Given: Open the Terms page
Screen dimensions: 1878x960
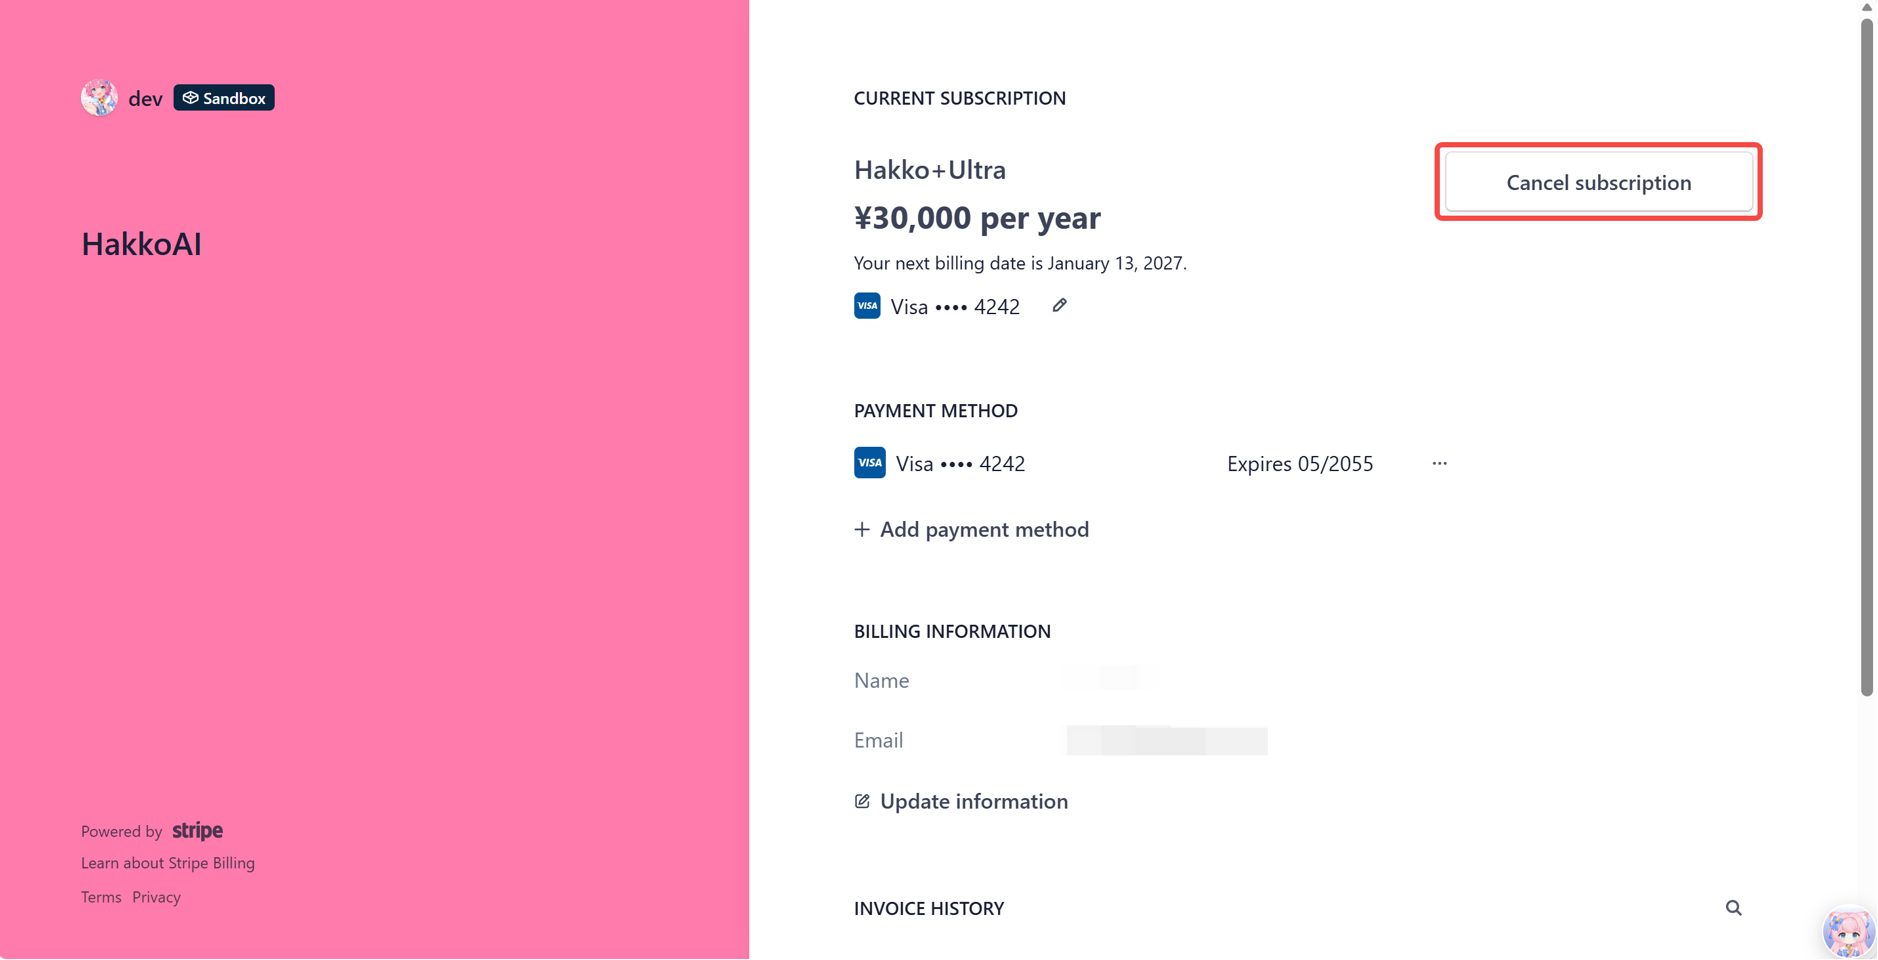Looking at the screenshot, I should click(x=100, y=896).
